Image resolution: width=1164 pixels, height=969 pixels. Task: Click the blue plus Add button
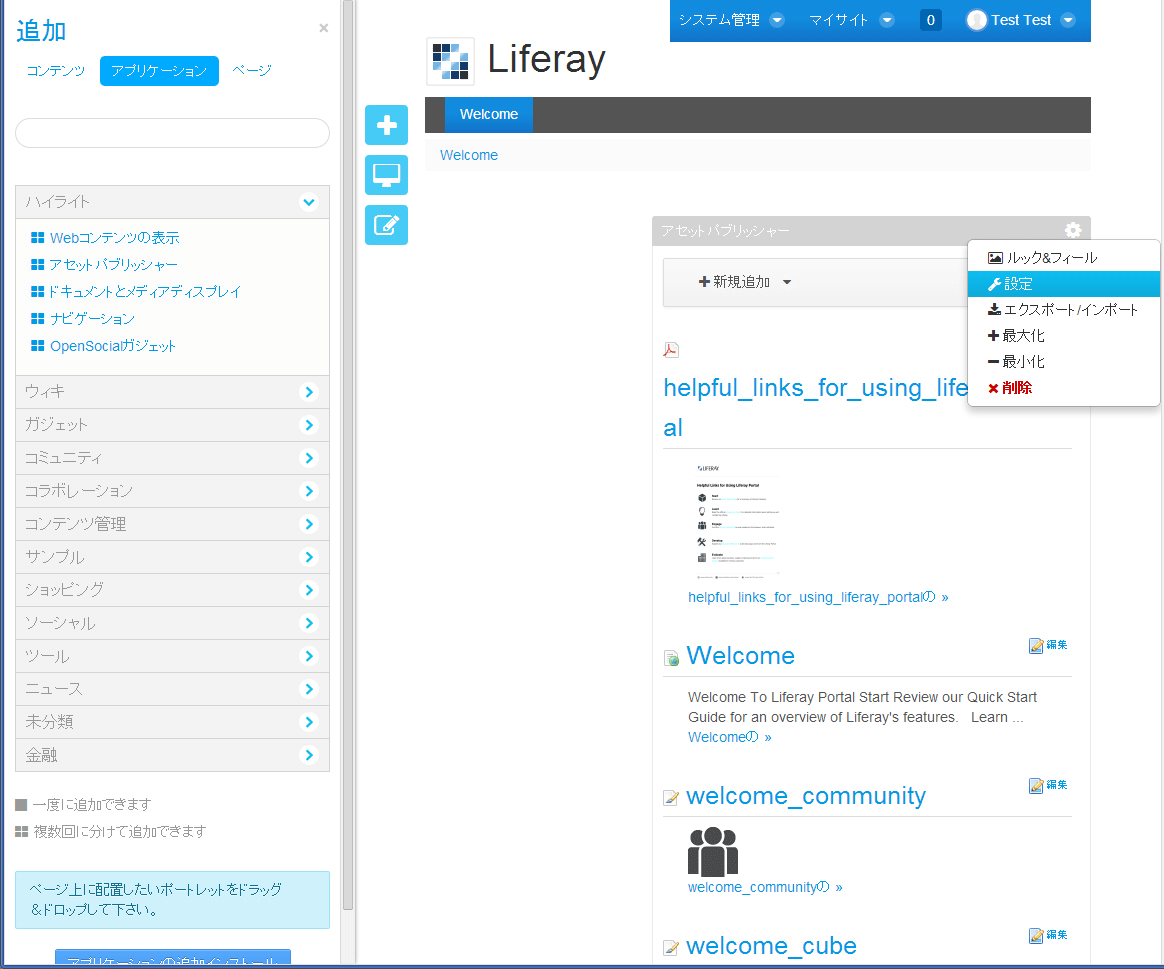coord(386,125)
